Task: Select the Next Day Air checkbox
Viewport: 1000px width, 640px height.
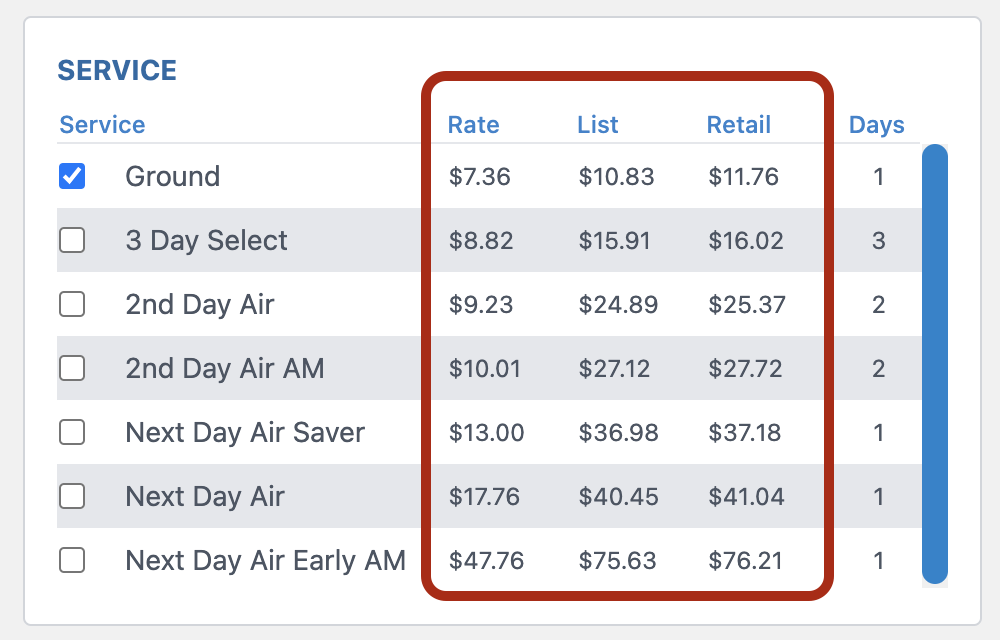Action: 72,497
